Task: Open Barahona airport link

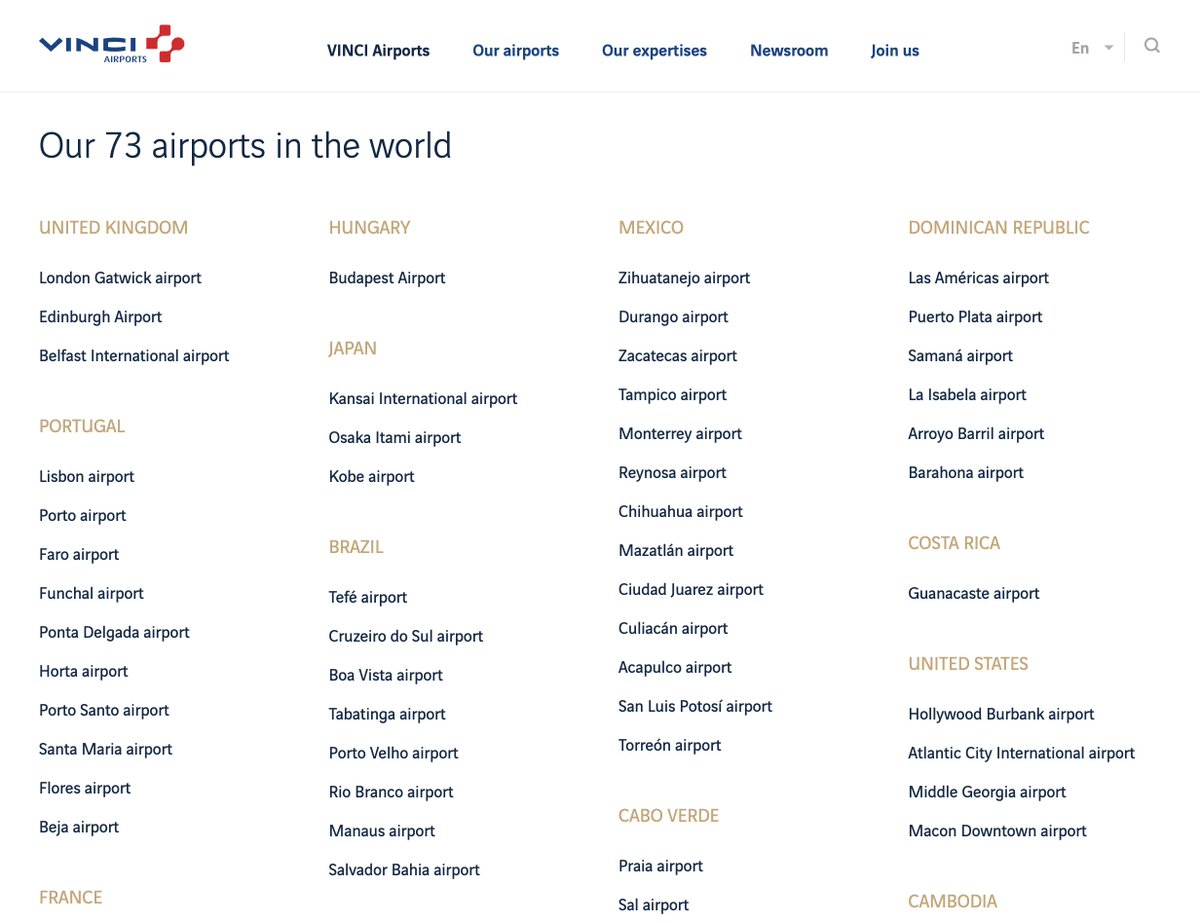Action: 966,473
